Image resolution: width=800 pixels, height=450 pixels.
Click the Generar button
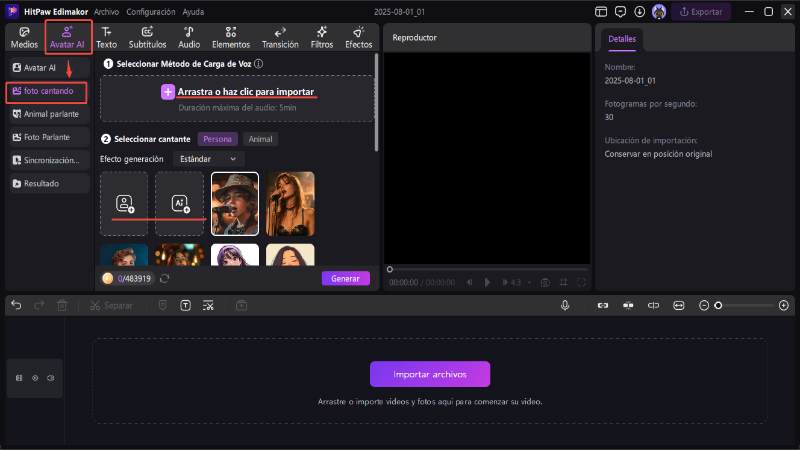click(x=345, y=279)
